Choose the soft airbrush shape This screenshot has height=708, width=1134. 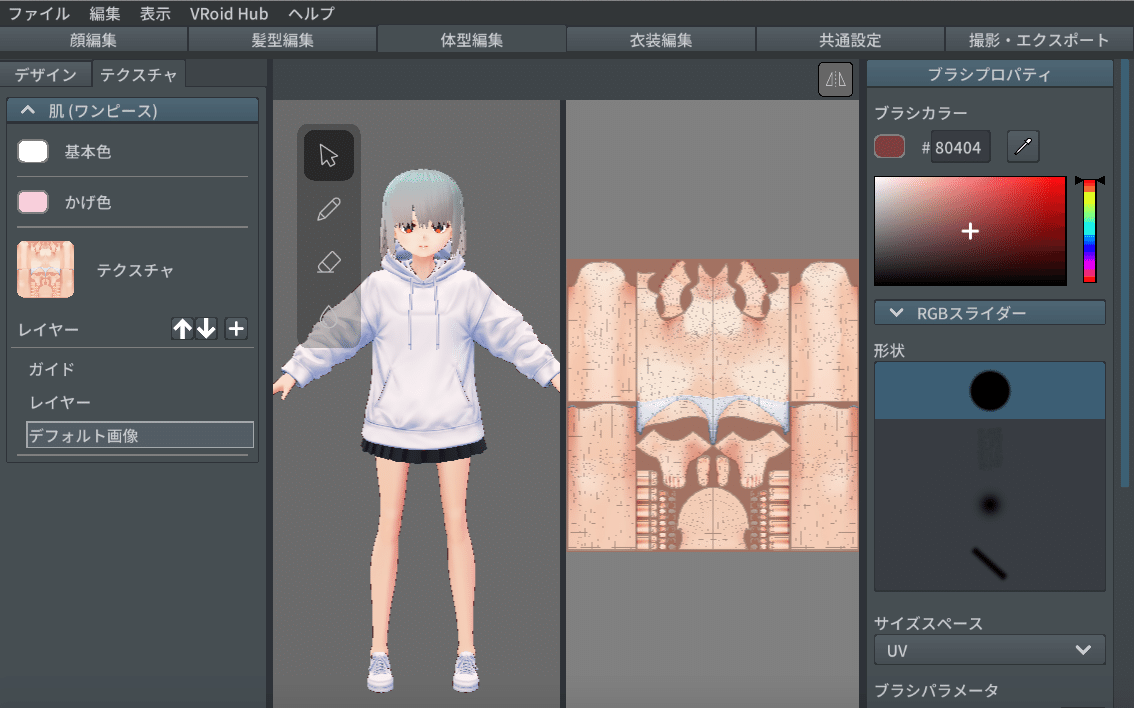[x=989, y=504]
